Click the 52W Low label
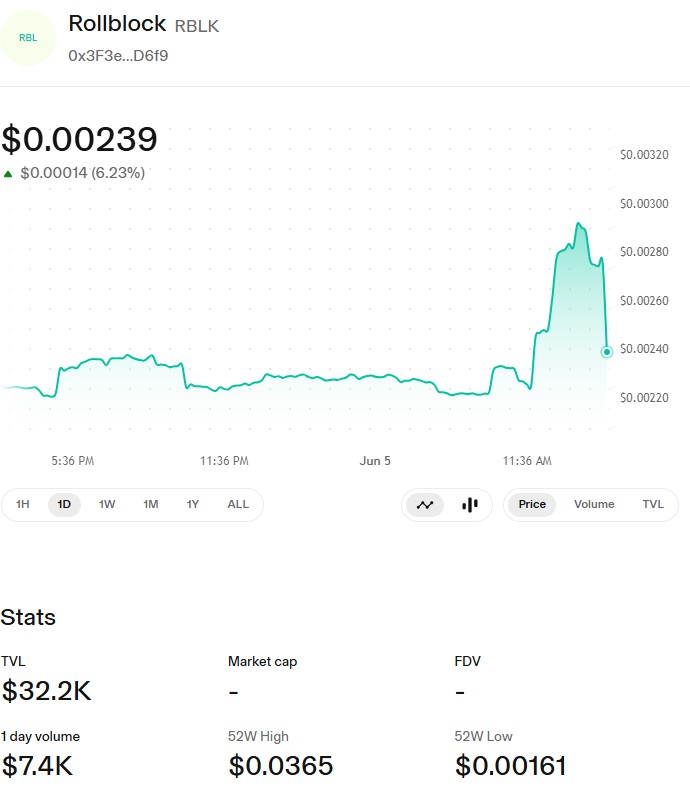The width and height of the screenshot is (690, 794). (x=483, y=736)
